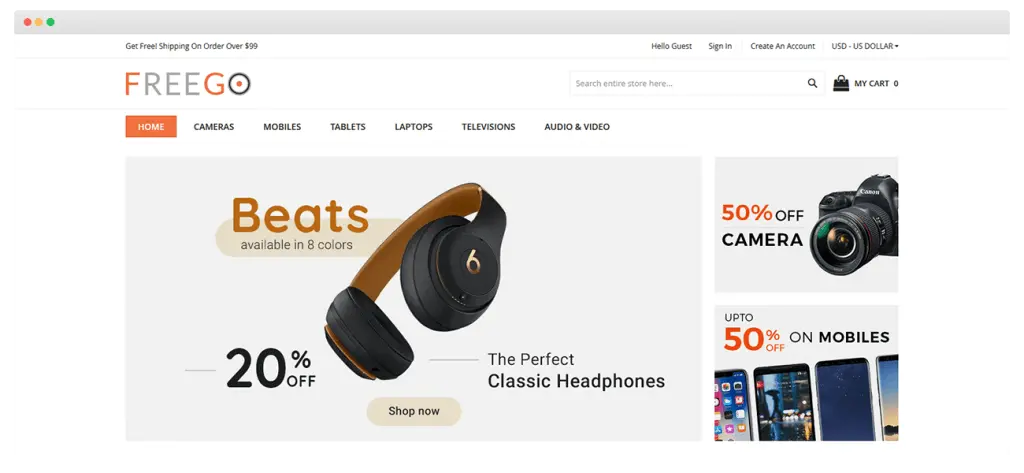Screen dimensions: 1024x473
Task: Select the Home menu tab
Action: 151,127
